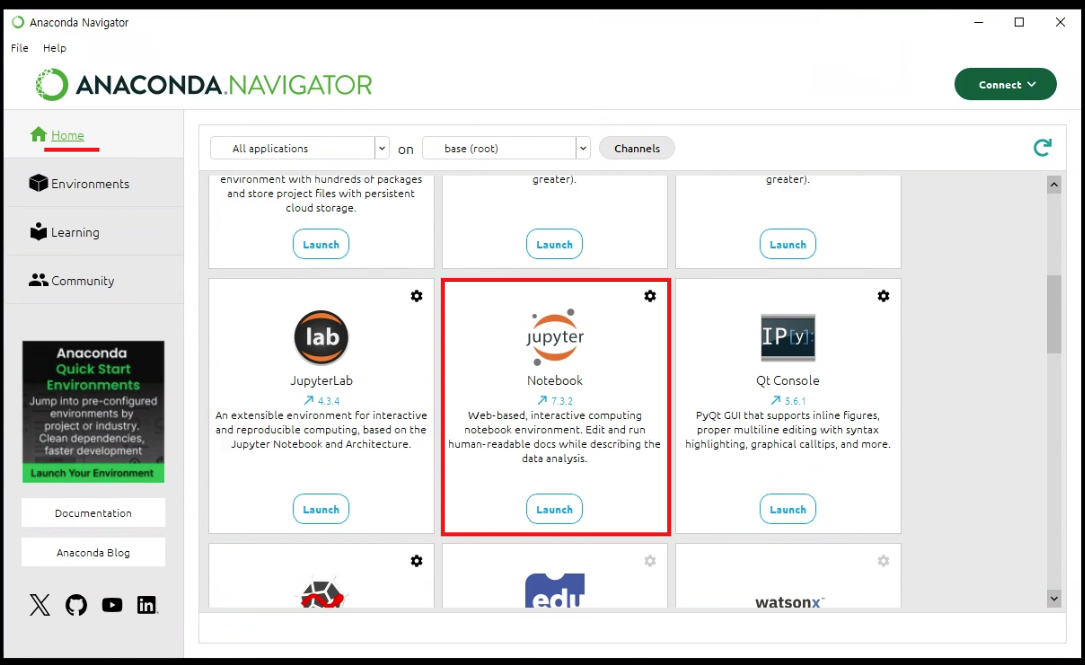Open the Qt Console gear settings icon
The height and width of the screenshot is (665, 1085).
pos(884,296)
